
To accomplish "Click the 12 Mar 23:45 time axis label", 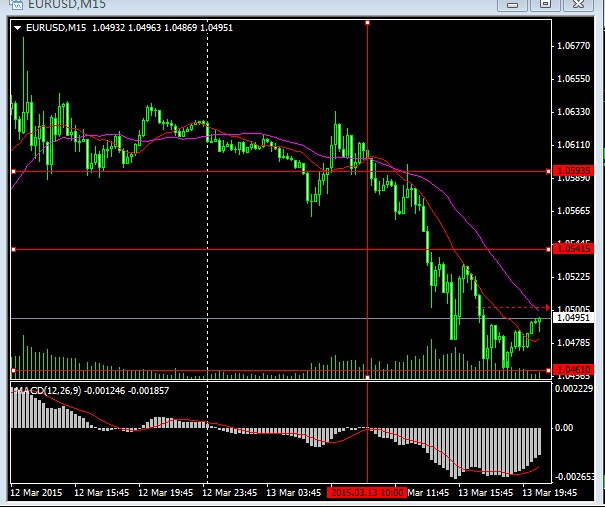I will 229,492.
